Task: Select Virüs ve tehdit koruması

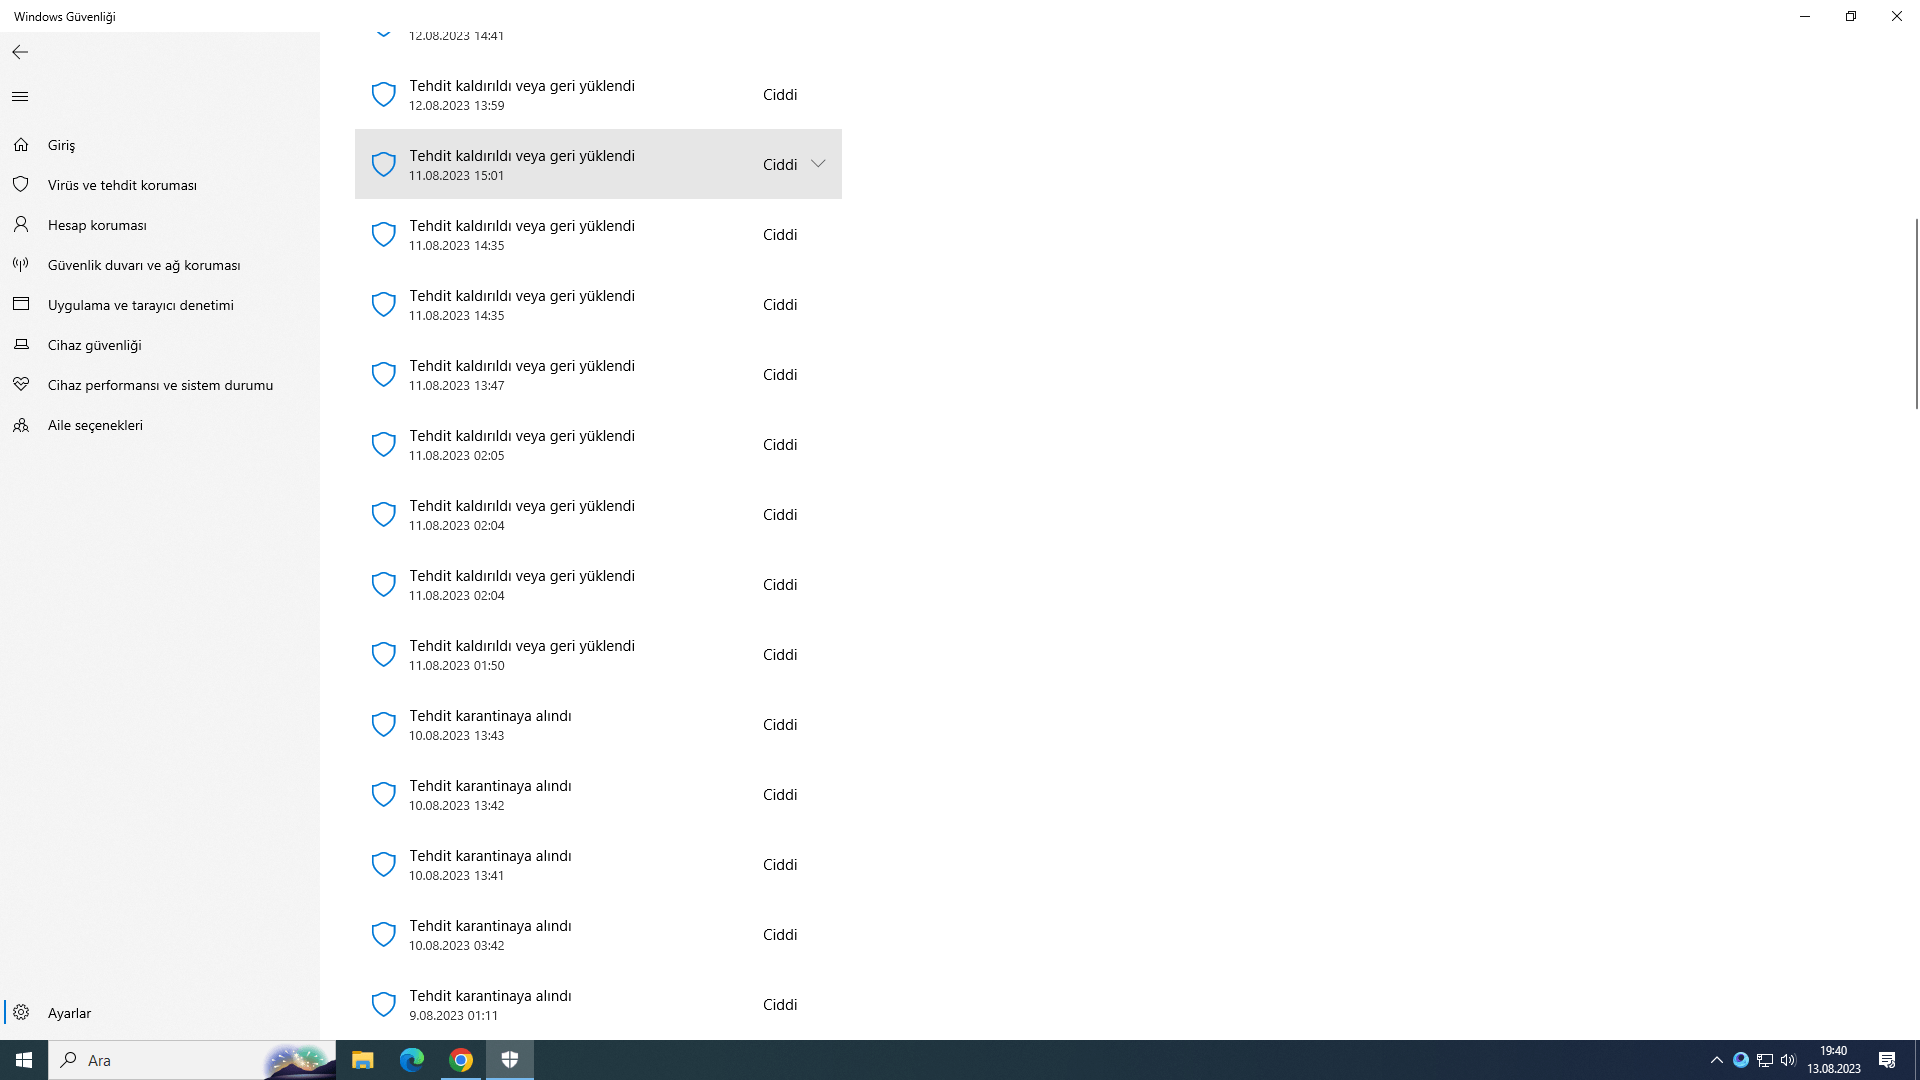Action: 160,185
